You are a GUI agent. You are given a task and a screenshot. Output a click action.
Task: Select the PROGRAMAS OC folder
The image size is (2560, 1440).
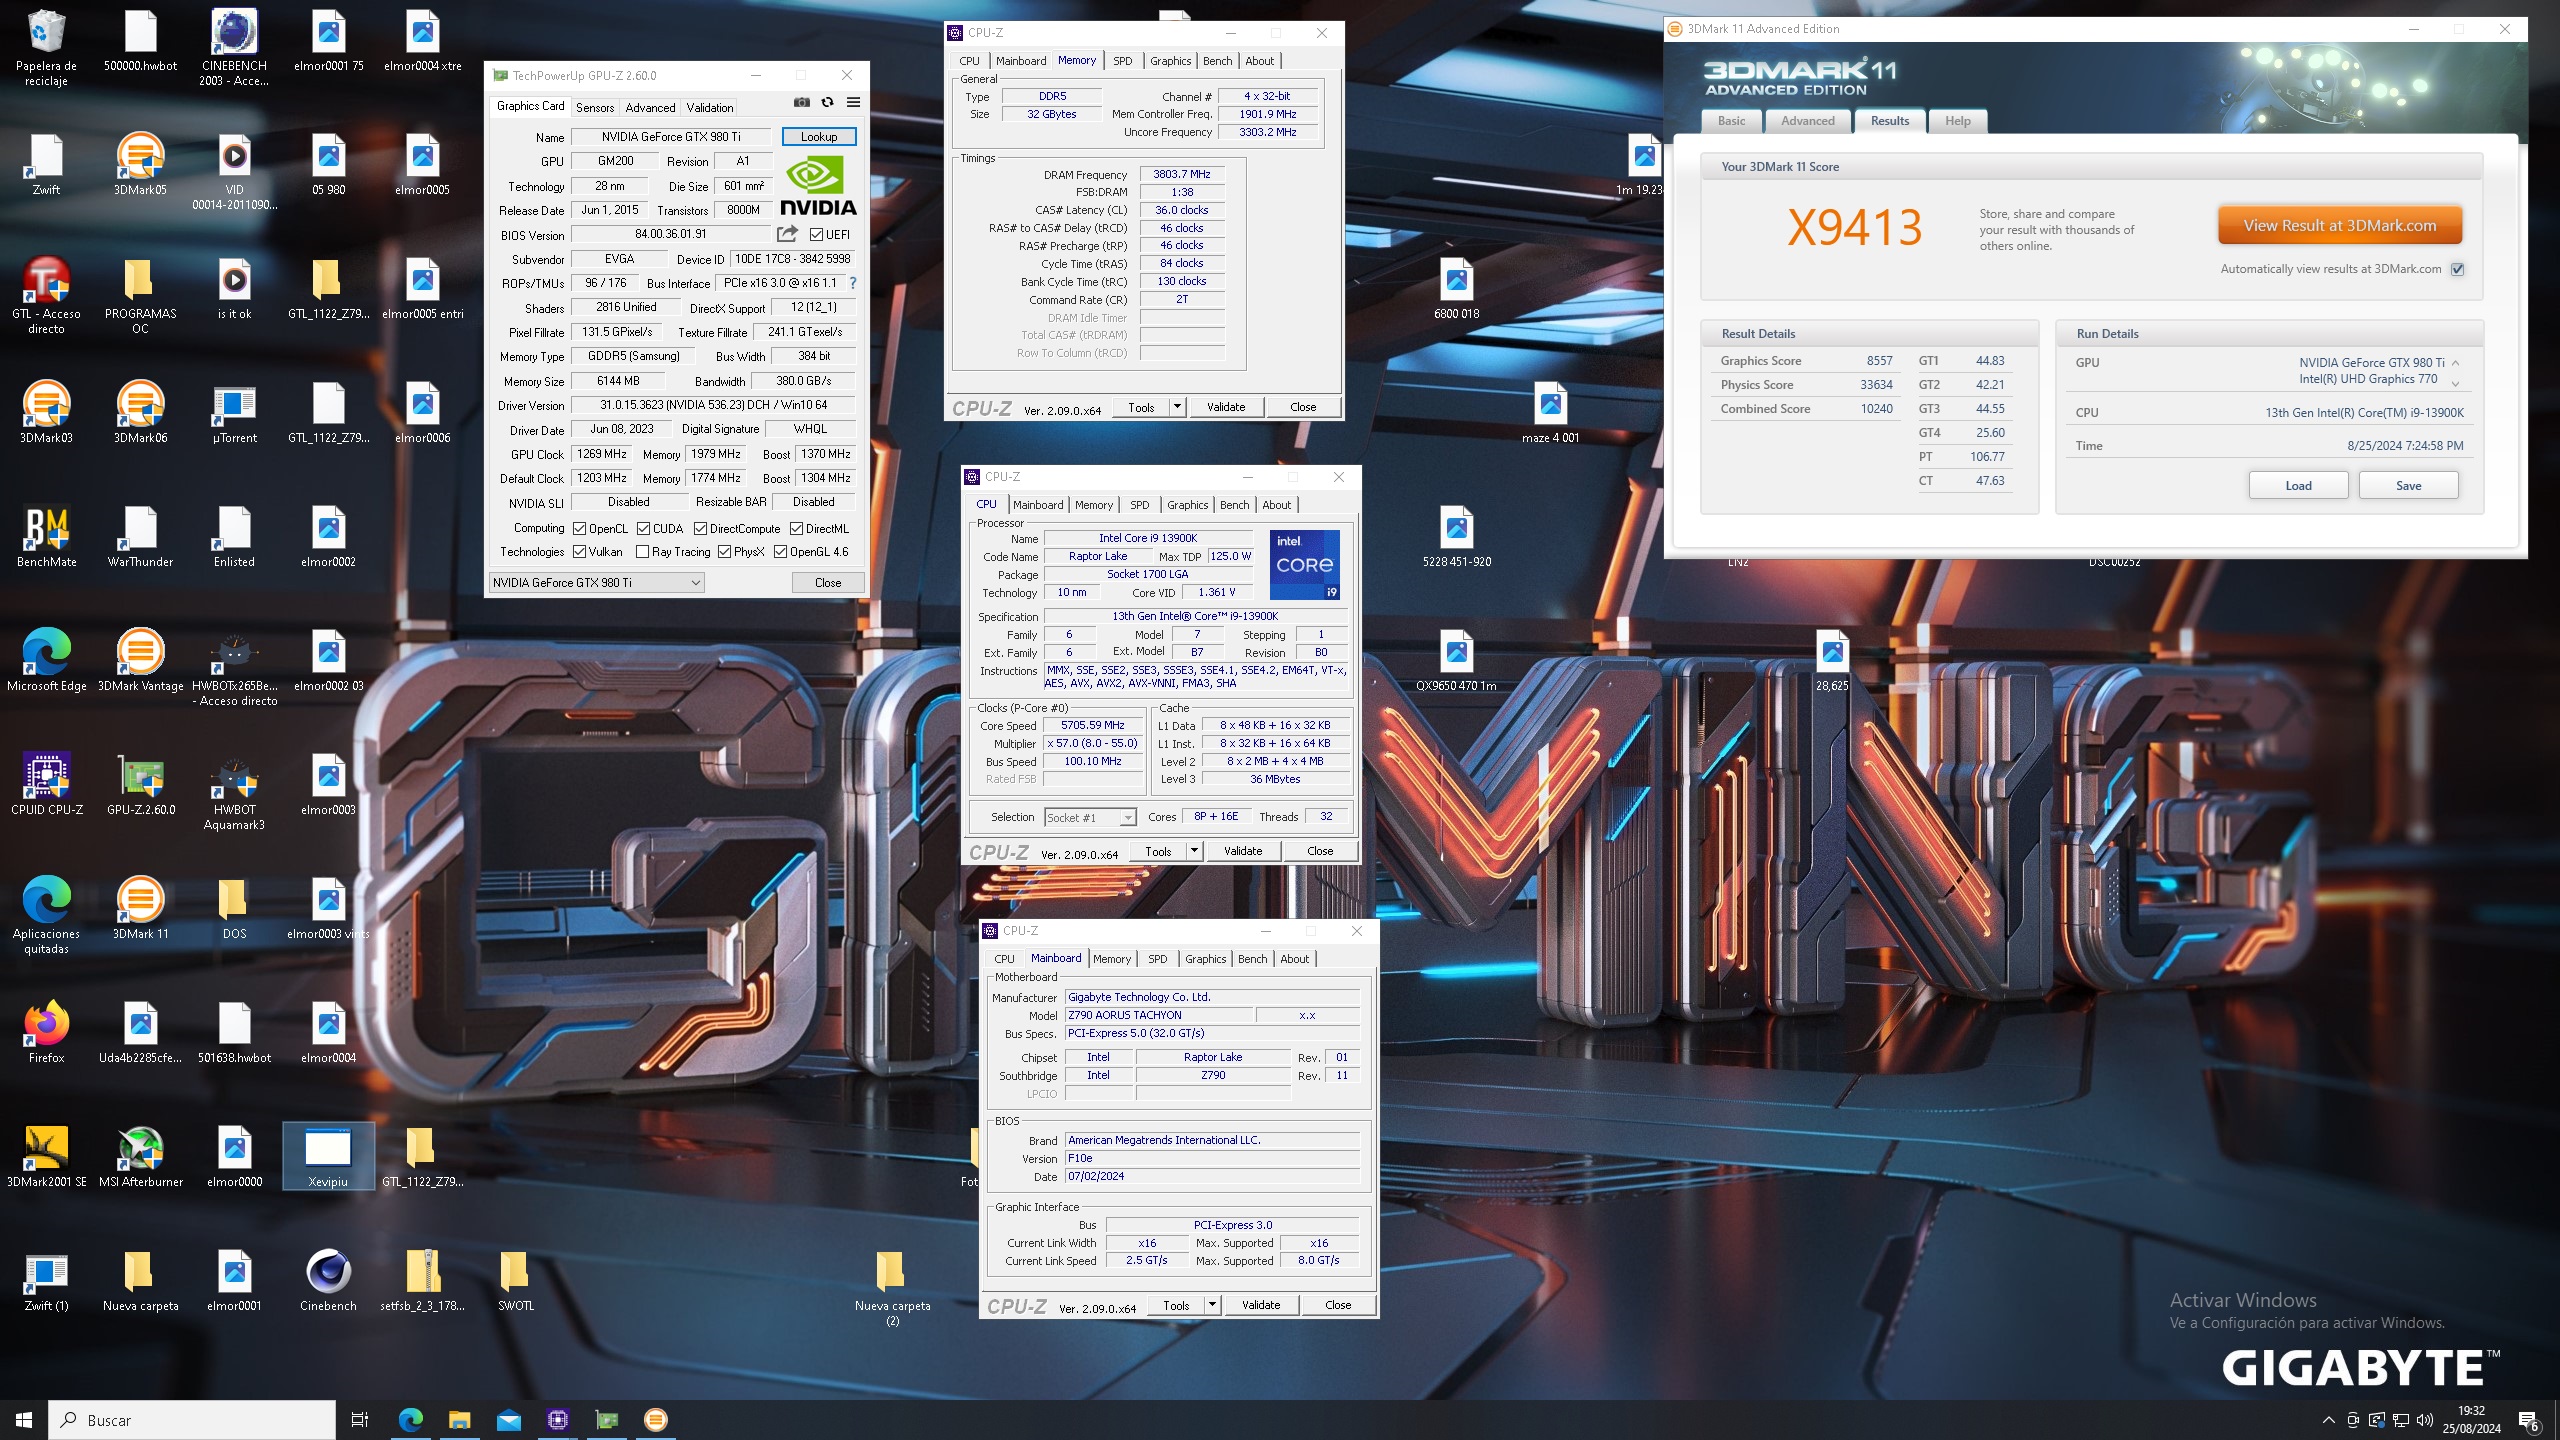(140, 296)
